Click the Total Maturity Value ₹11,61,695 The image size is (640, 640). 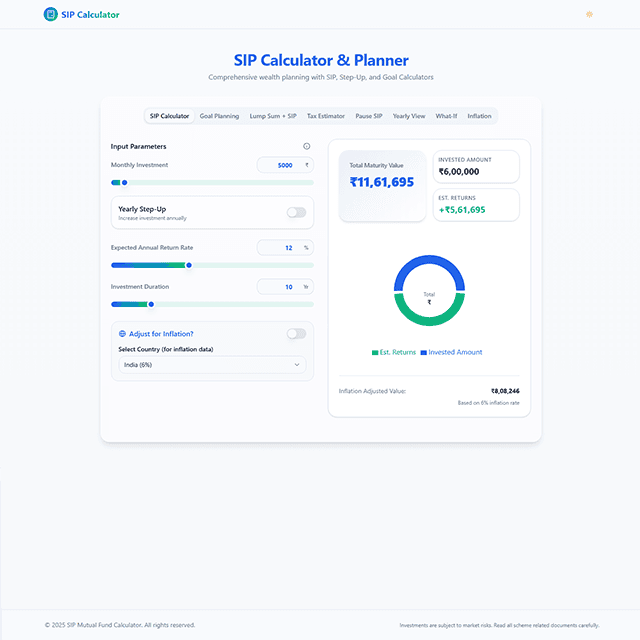click(382, 182)
